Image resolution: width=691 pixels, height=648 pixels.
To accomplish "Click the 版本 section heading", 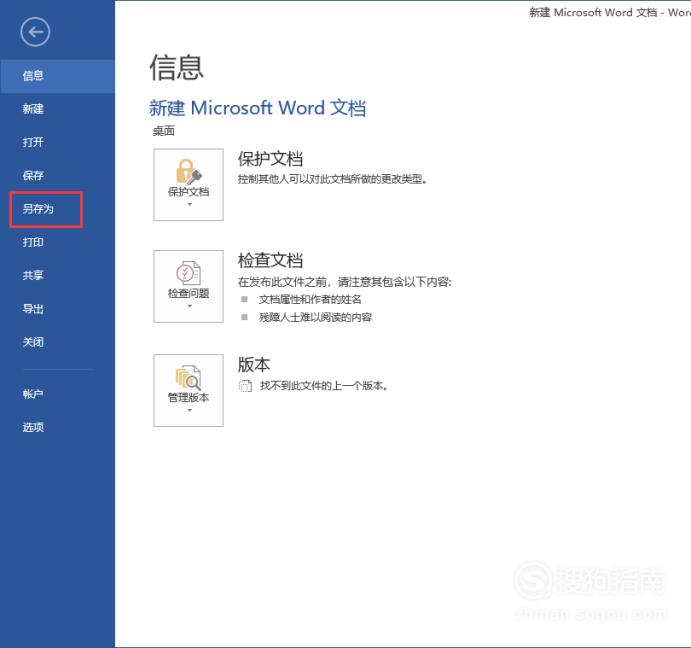I will (254, 365).
